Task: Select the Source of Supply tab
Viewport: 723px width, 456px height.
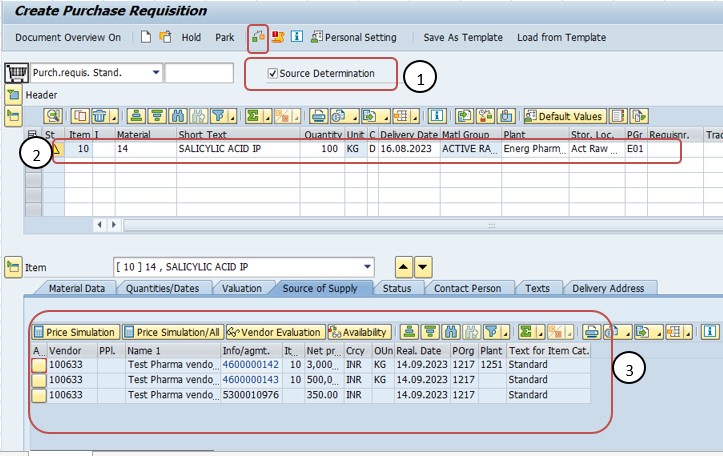Action: 320,288
